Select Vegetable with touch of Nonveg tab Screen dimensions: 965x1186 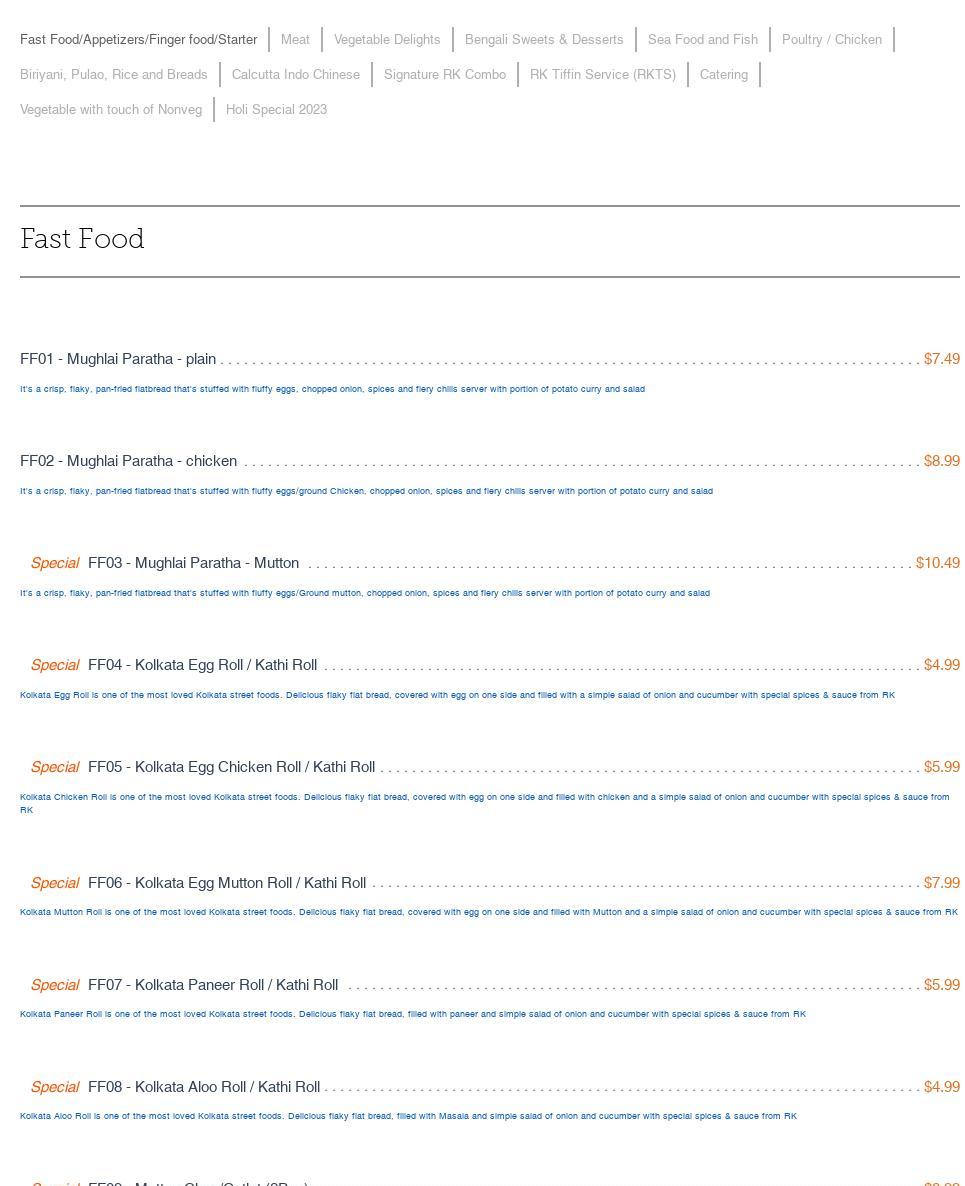[111, 110]
